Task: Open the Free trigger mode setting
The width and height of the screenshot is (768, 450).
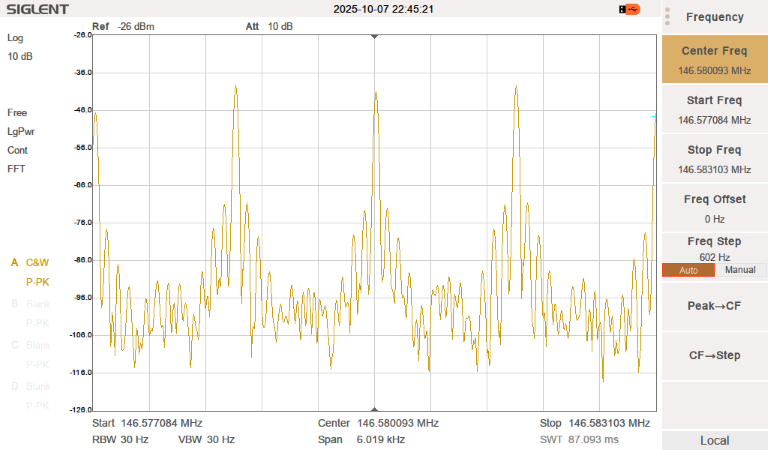Action: click(17, 113)
